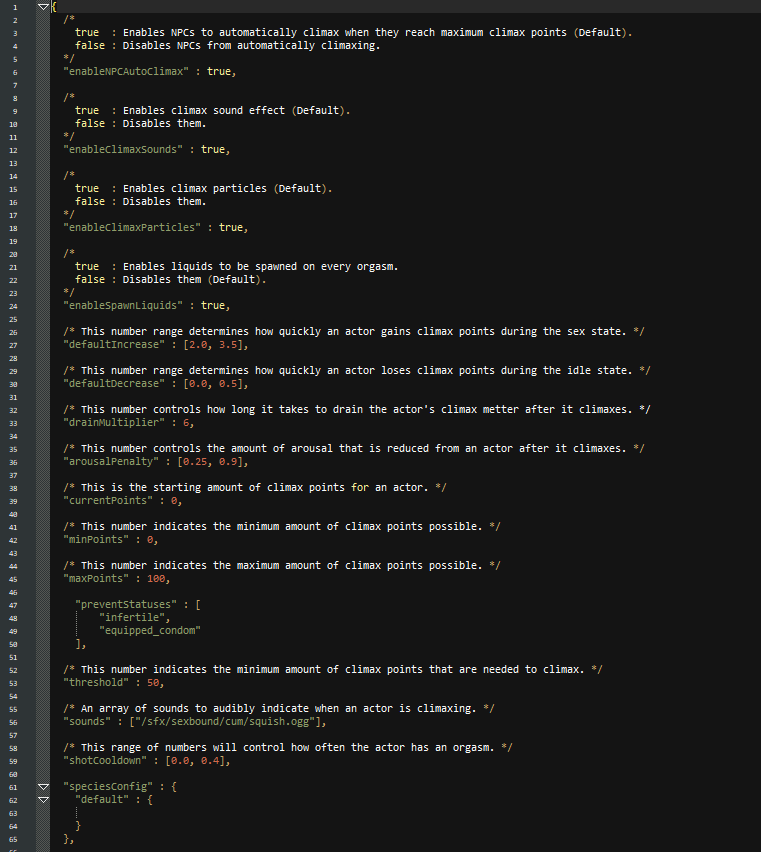Click the "preventStatuses" key
Screen dimensions: 761x852
[x=126, y=605]
